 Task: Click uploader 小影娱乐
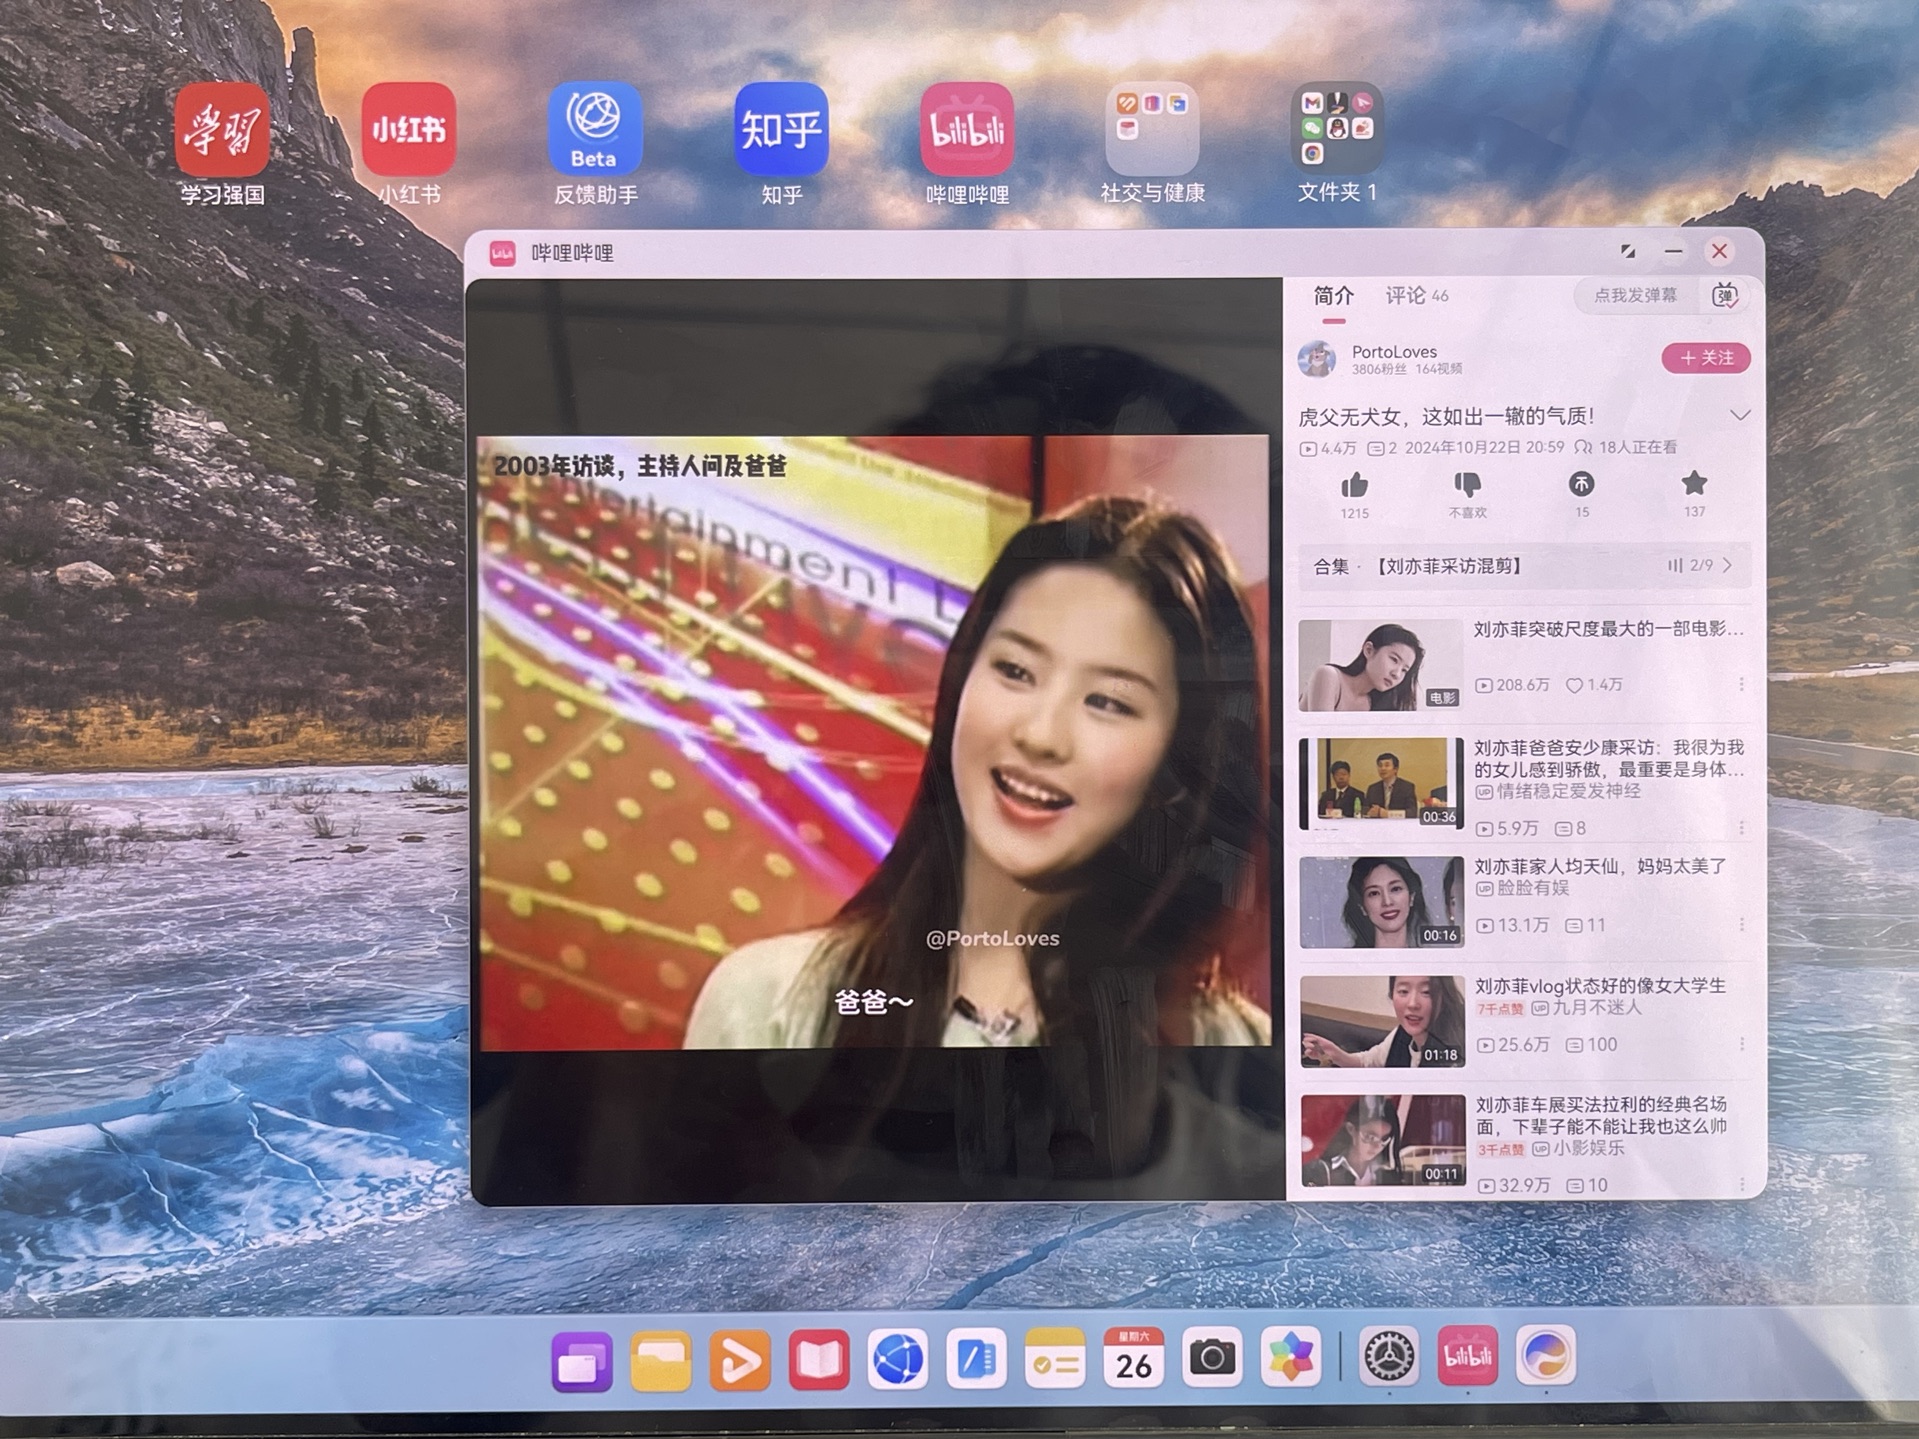pos(1588,1148)
